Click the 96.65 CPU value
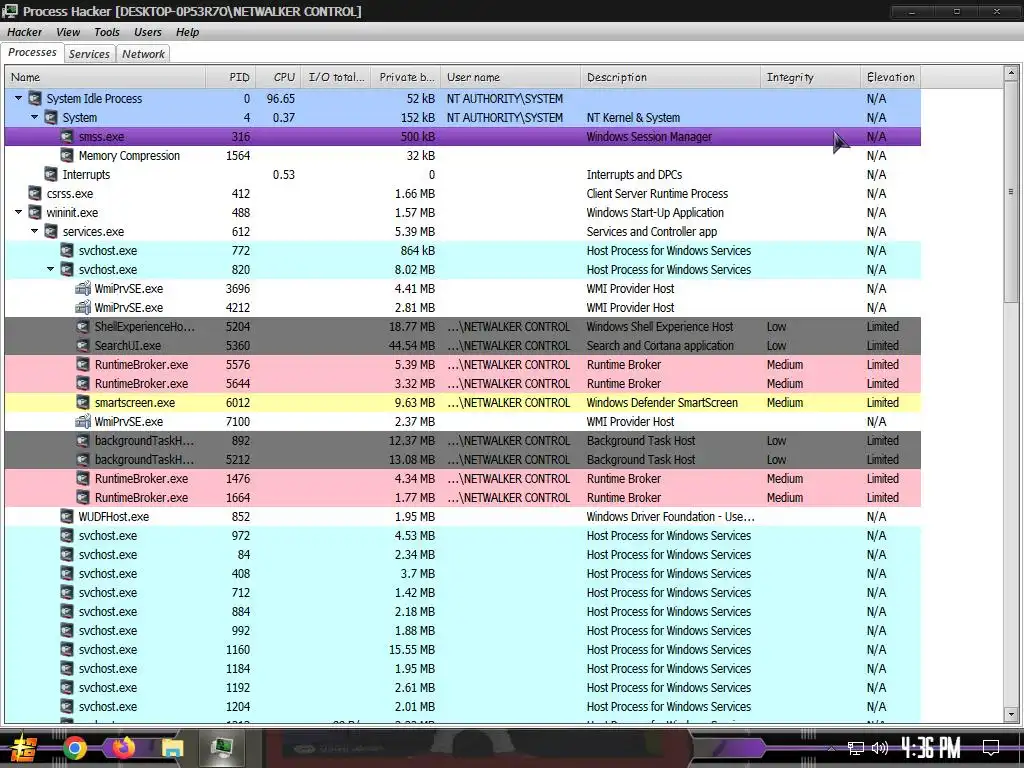 [281, 99]
